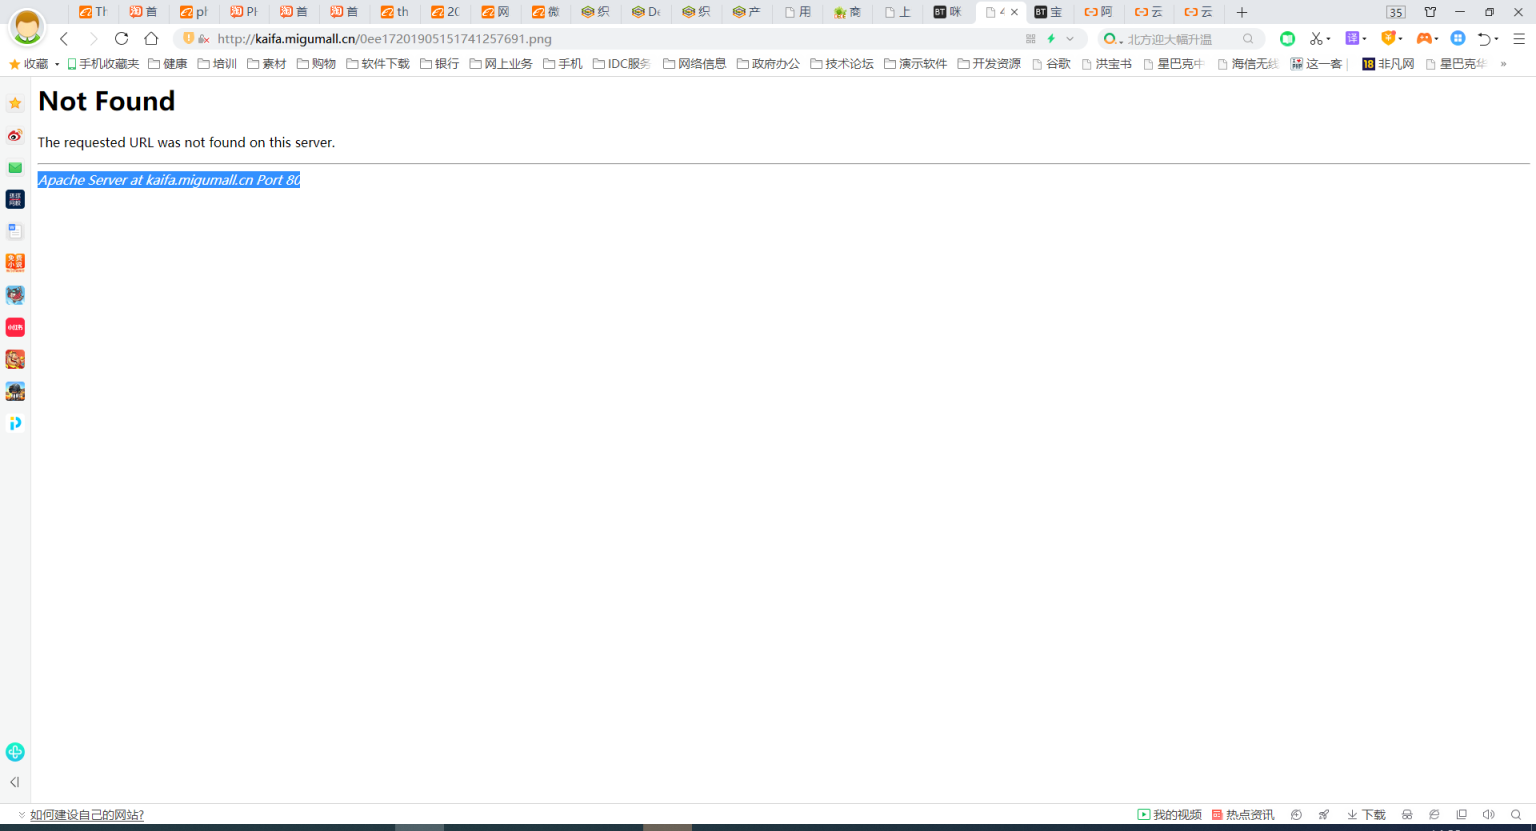Image resolution: width=1536 pixels, height=831 pixels.
Task: Click the 如何建设自己的网站? link
Action: 87,815
